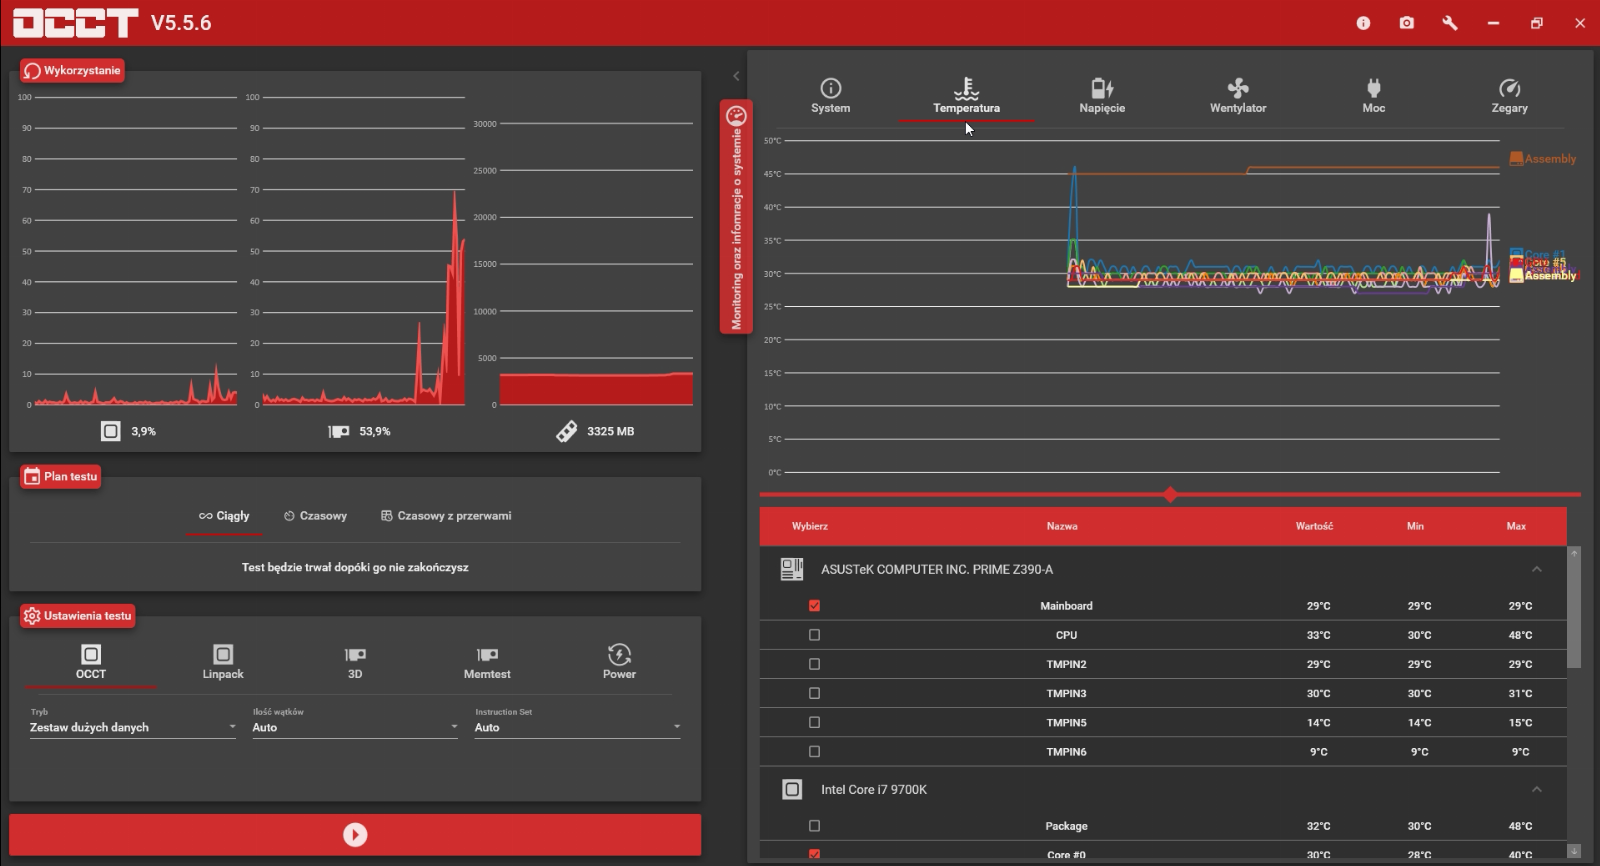Open the info icon in title bar
Image resolution: width=1600 pixels, height=866 pixels.
[1363, 23]
